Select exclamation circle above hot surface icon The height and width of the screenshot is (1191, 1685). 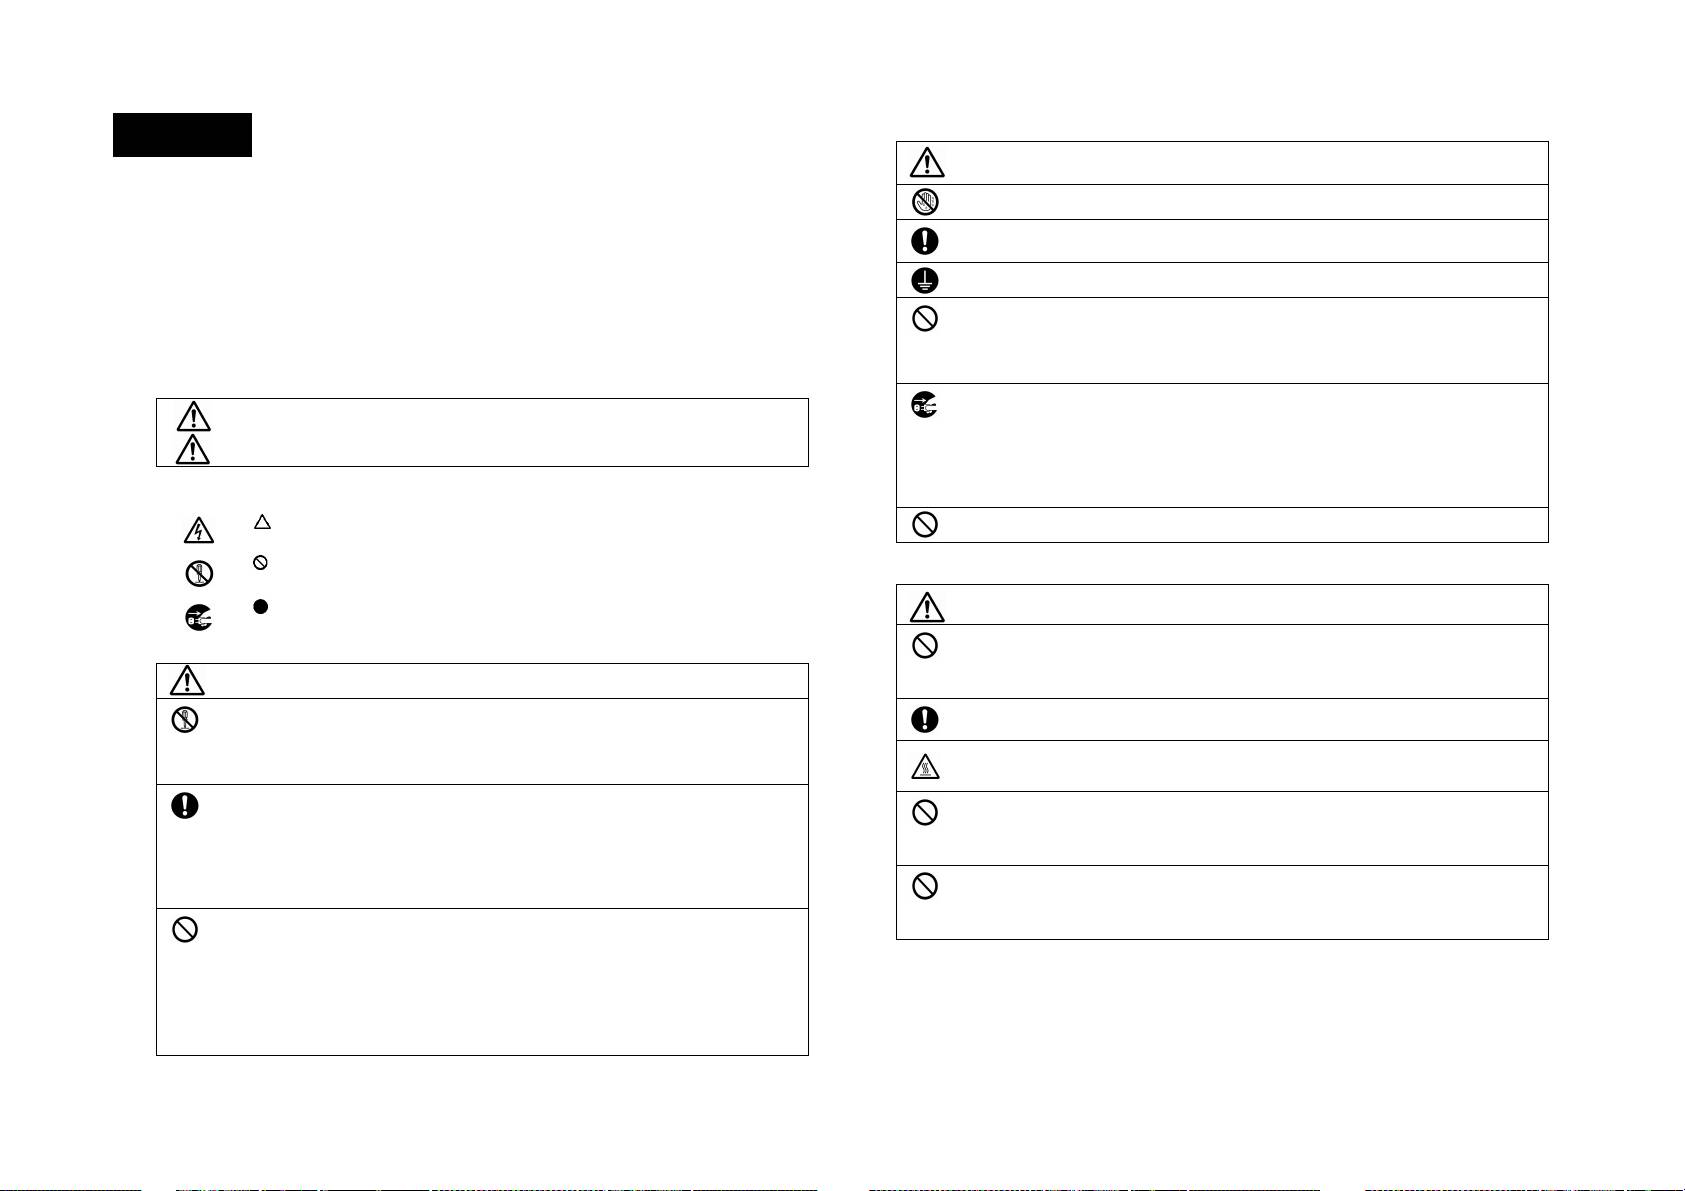coord(925,719)
